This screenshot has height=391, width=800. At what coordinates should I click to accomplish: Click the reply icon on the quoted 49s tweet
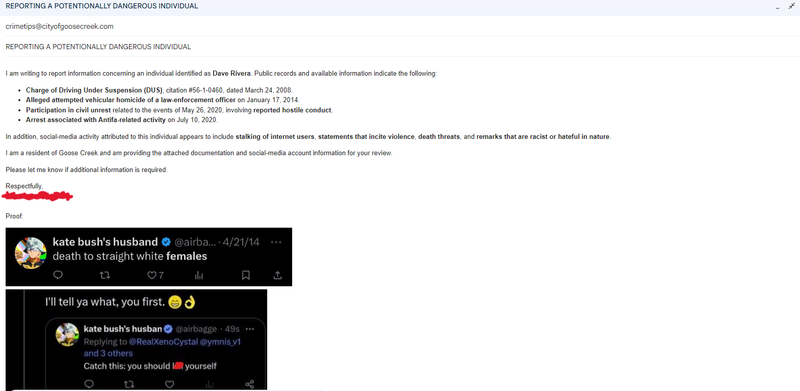(88, 384)
